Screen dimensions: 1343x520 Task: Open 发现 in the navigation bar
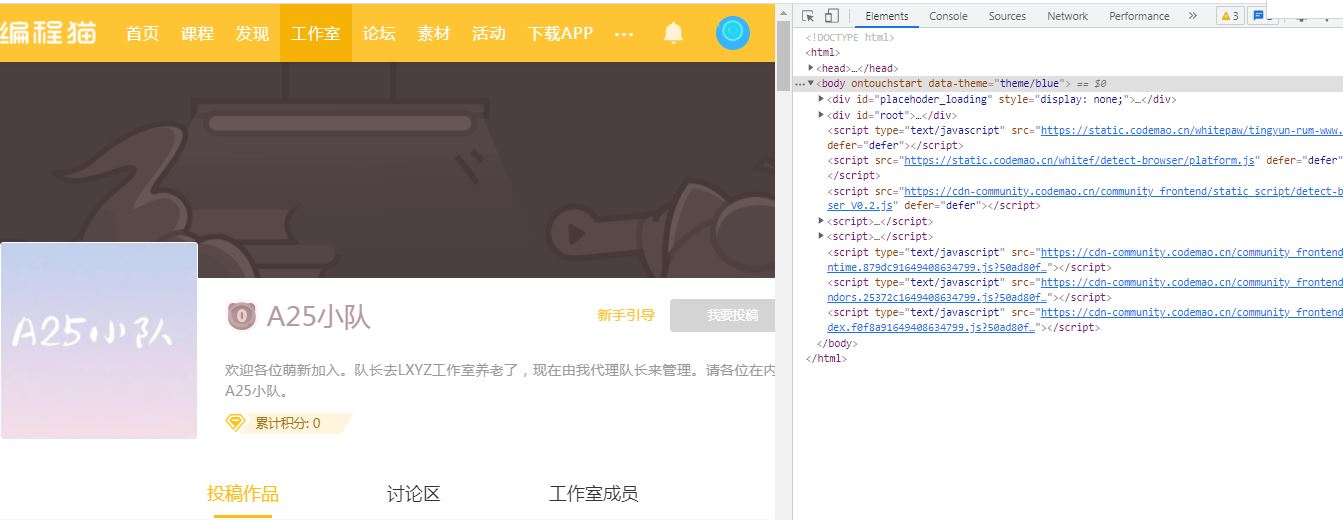click(252, 33)
